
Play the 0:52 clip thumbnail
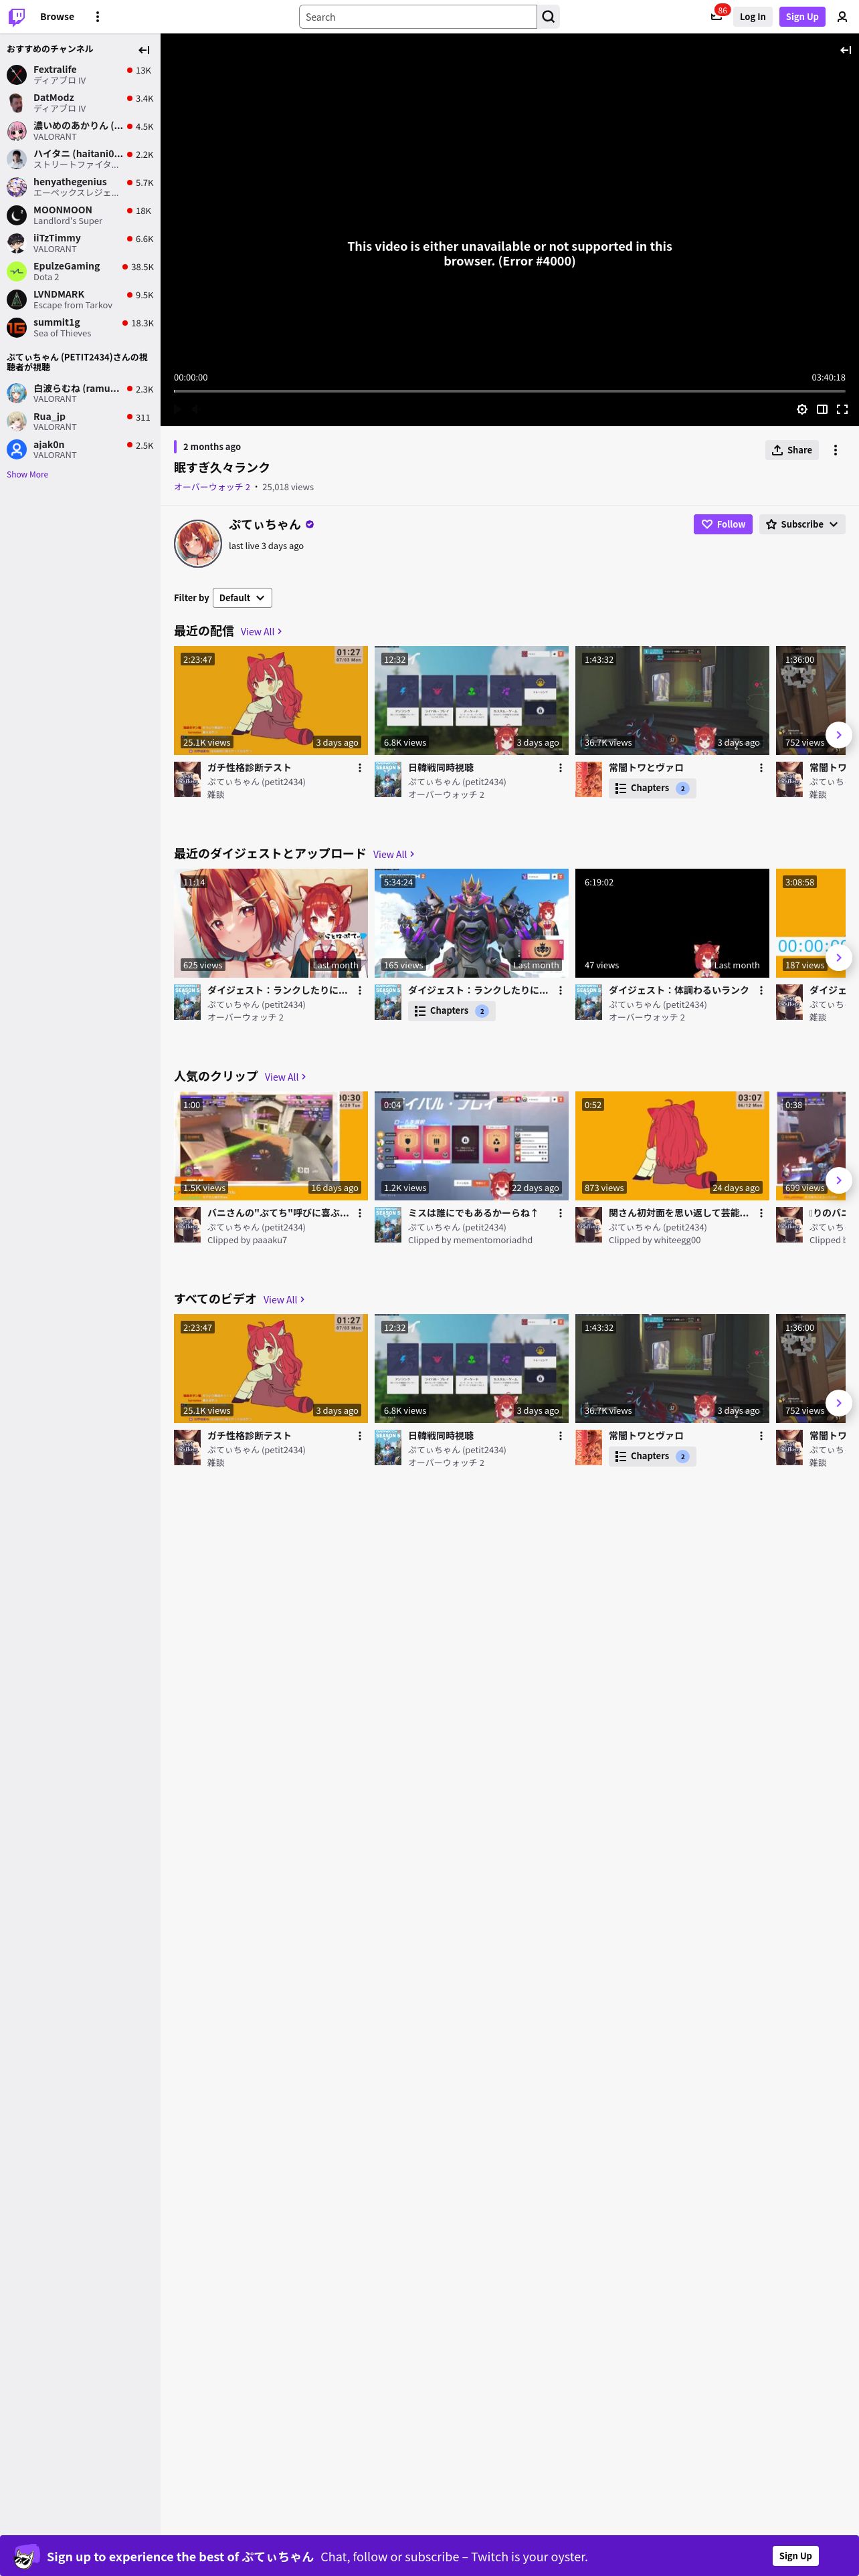[x=672, y=1146]
